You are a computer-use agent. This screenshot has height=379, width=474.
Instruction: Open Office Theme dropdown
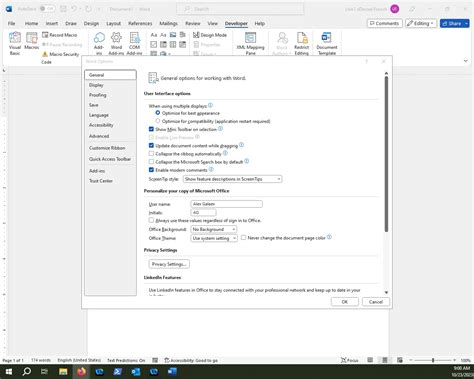tap(214, 238)
